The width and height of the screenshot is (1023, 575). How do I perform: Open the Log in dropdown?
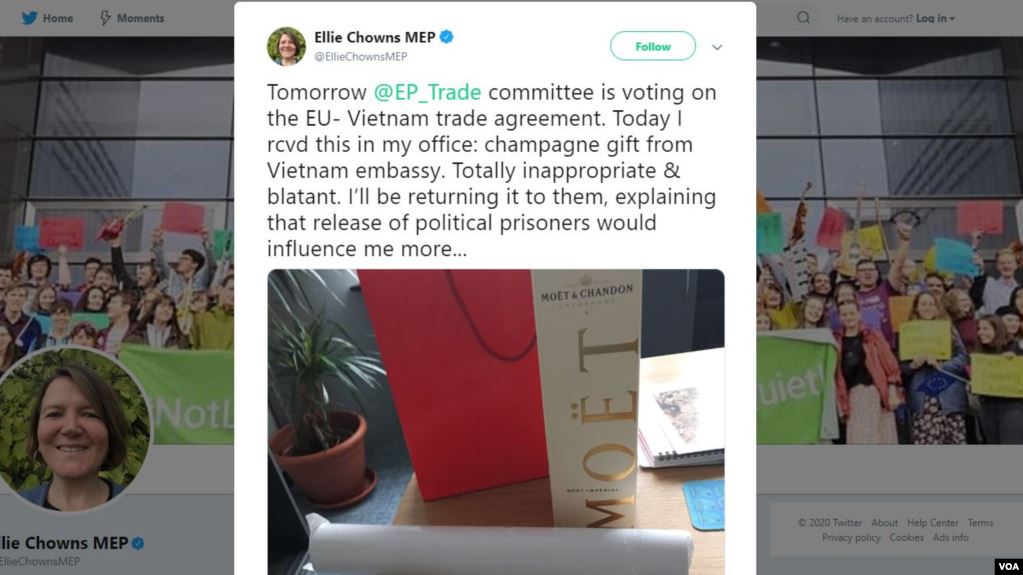[935, 18]
